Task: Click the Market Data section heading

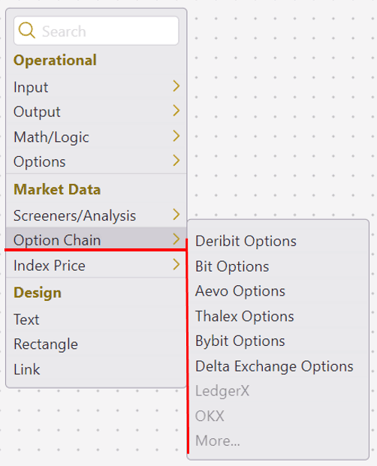Action: click(x=57, y=189)
